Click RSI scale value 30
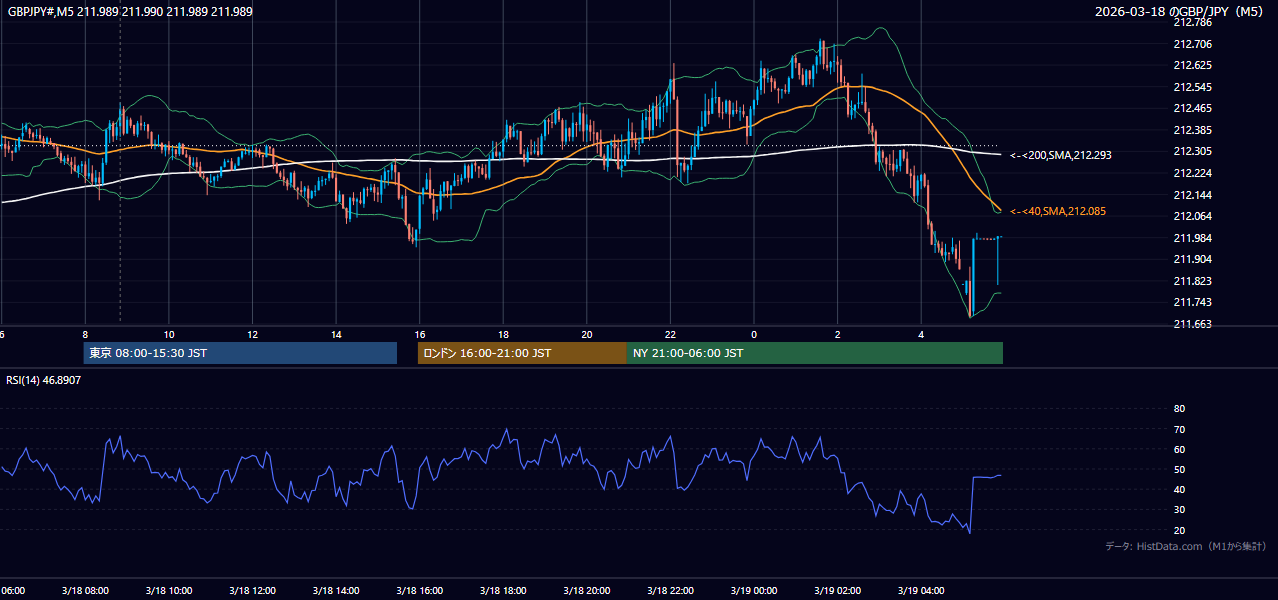Viewport: 1278px width, 600px height. (x=1179, y=509)
